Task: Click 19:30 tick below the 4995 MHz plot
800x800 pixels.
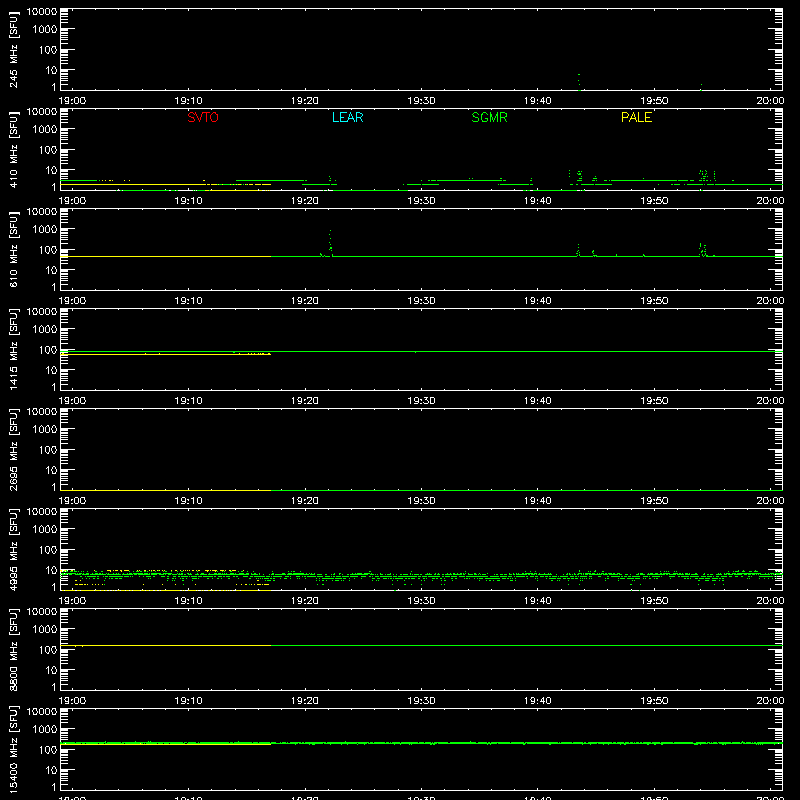Action: point(421,601)
